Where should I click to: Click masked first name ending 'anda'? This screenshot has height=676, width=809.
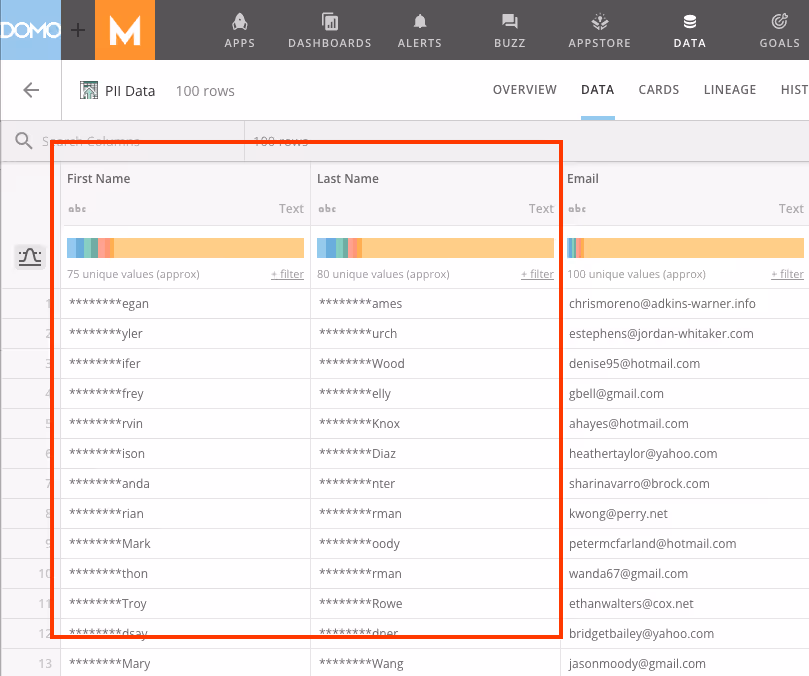click(109, 484)
